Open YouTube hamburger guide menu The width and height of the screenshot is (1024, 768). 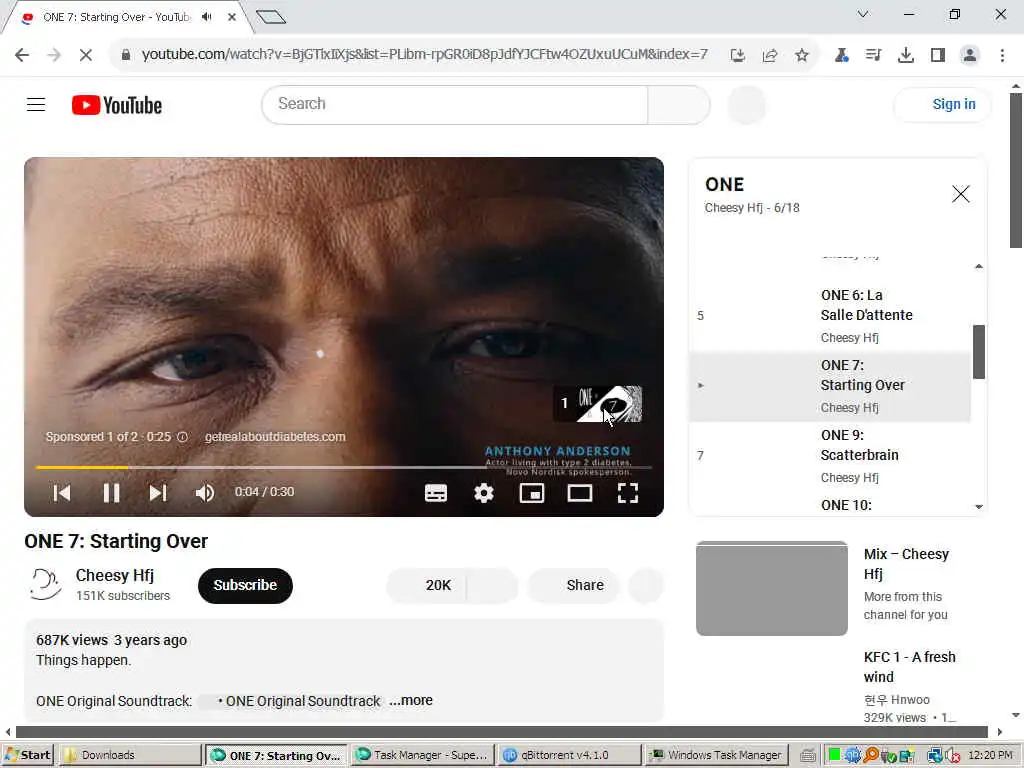(x=36, y=104)
